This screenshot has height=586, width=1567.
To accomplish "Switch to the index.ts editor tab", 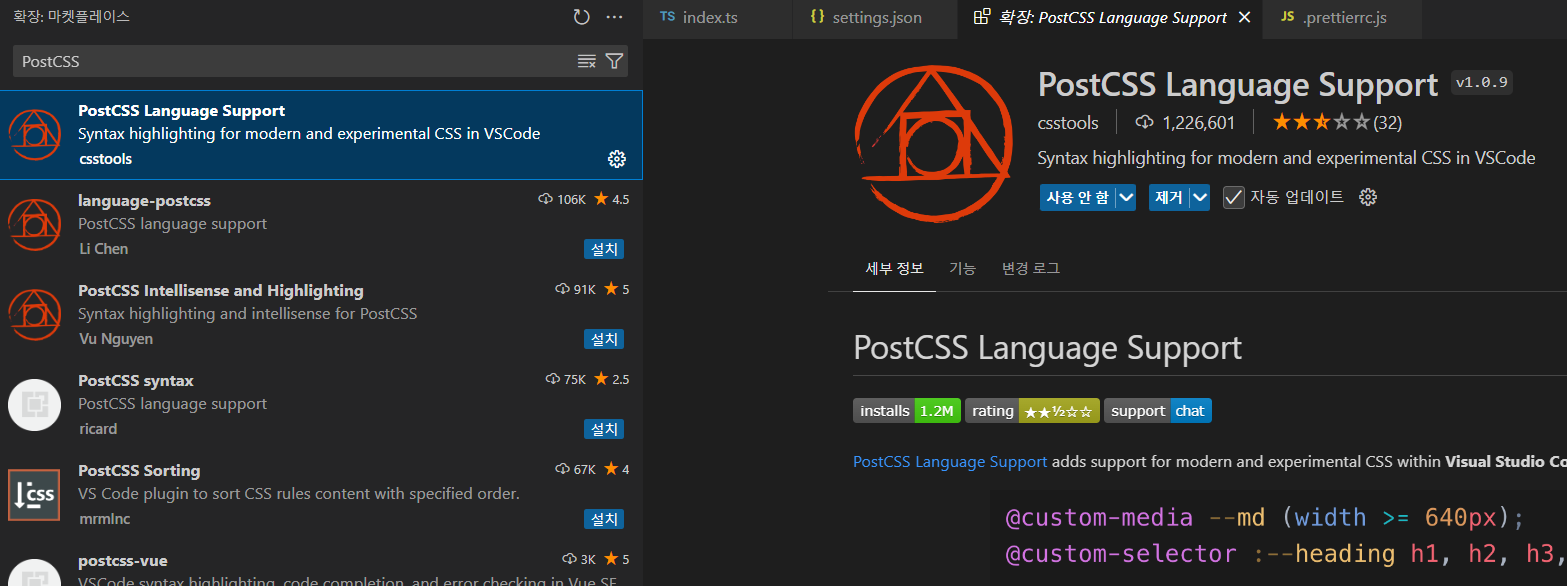I will click(718, 18).
